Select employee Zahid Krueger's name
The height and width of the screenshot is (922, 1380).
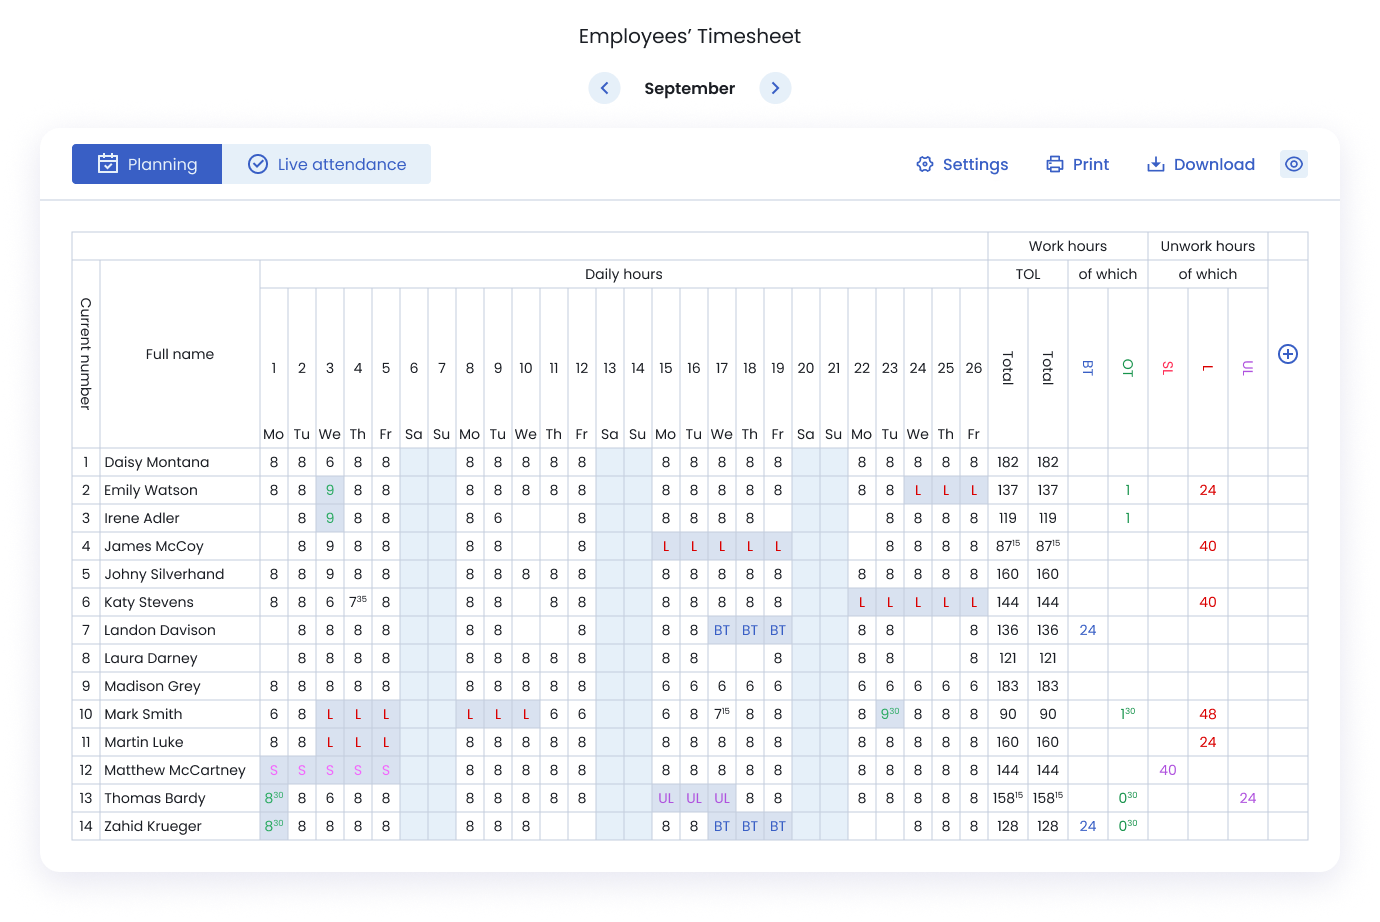point(153,826)
